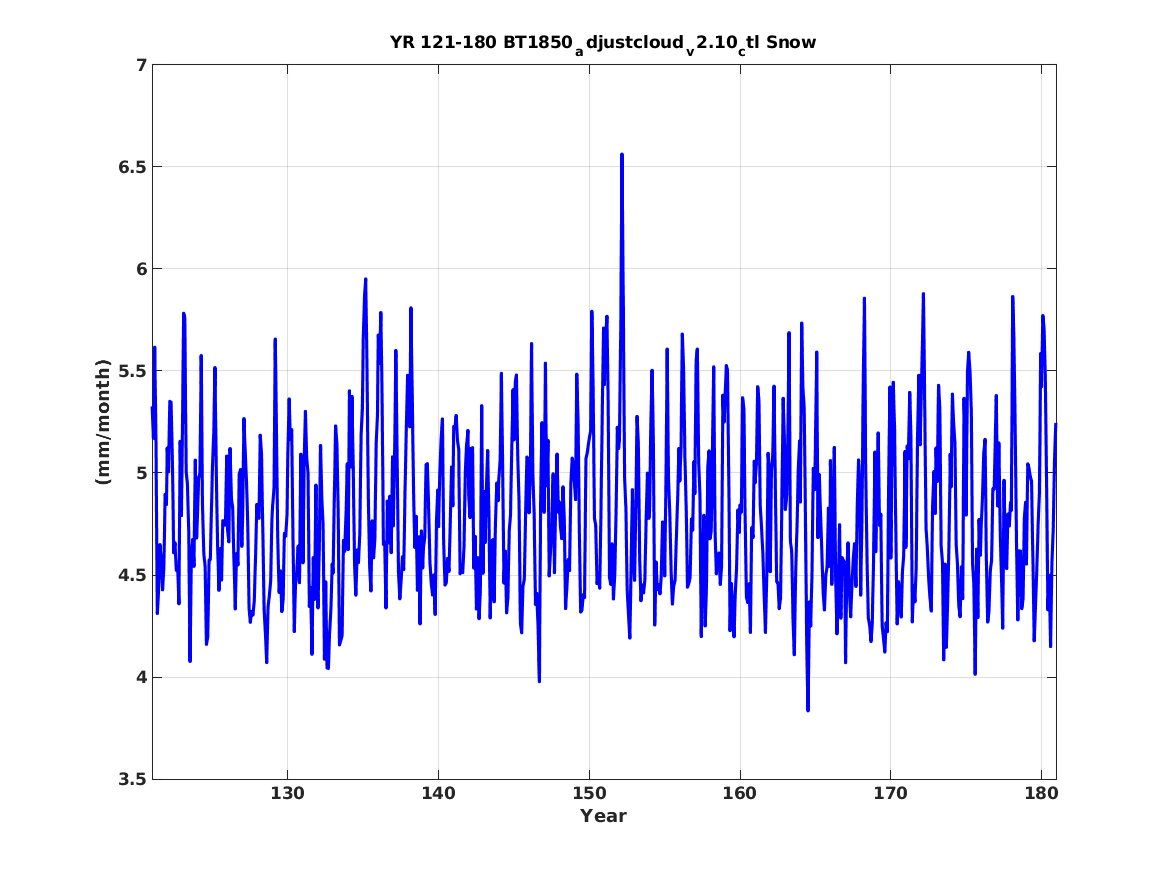
Task: Click the y-axis tick label '5.5'
Action: (x=132, y=371)
